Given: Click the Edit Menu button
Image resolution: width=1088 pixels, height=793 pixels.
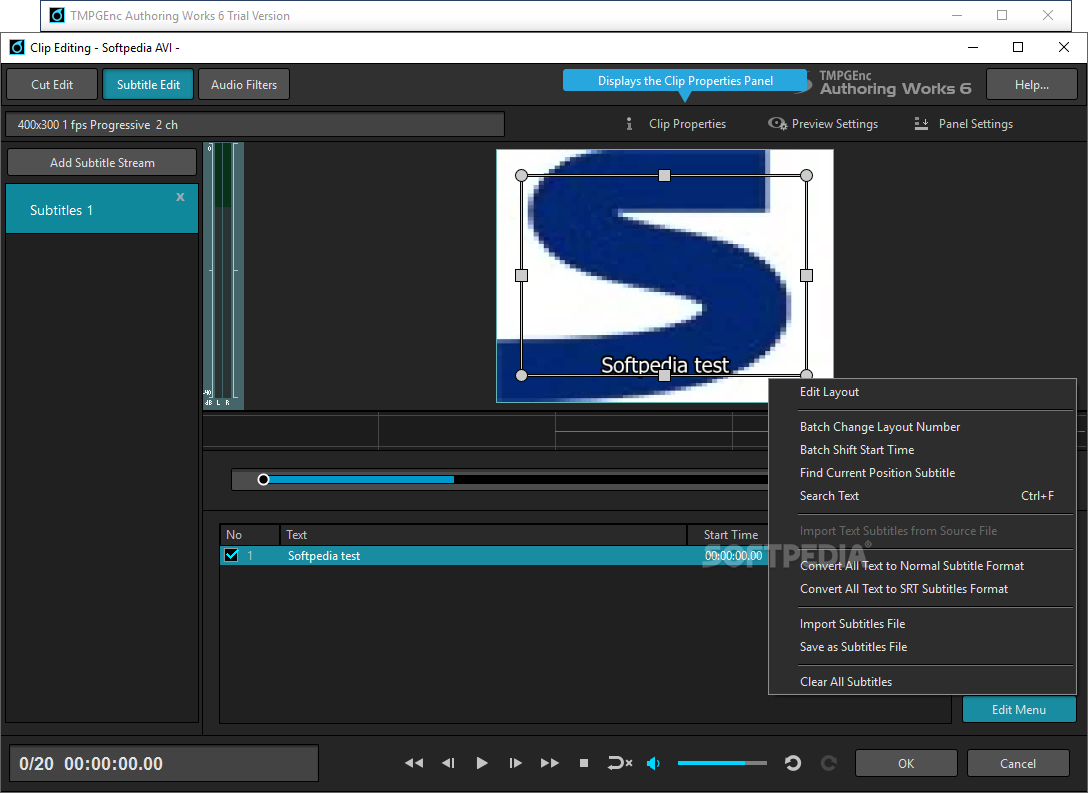Looking at the screenshot, I should tap(1019, 709).
